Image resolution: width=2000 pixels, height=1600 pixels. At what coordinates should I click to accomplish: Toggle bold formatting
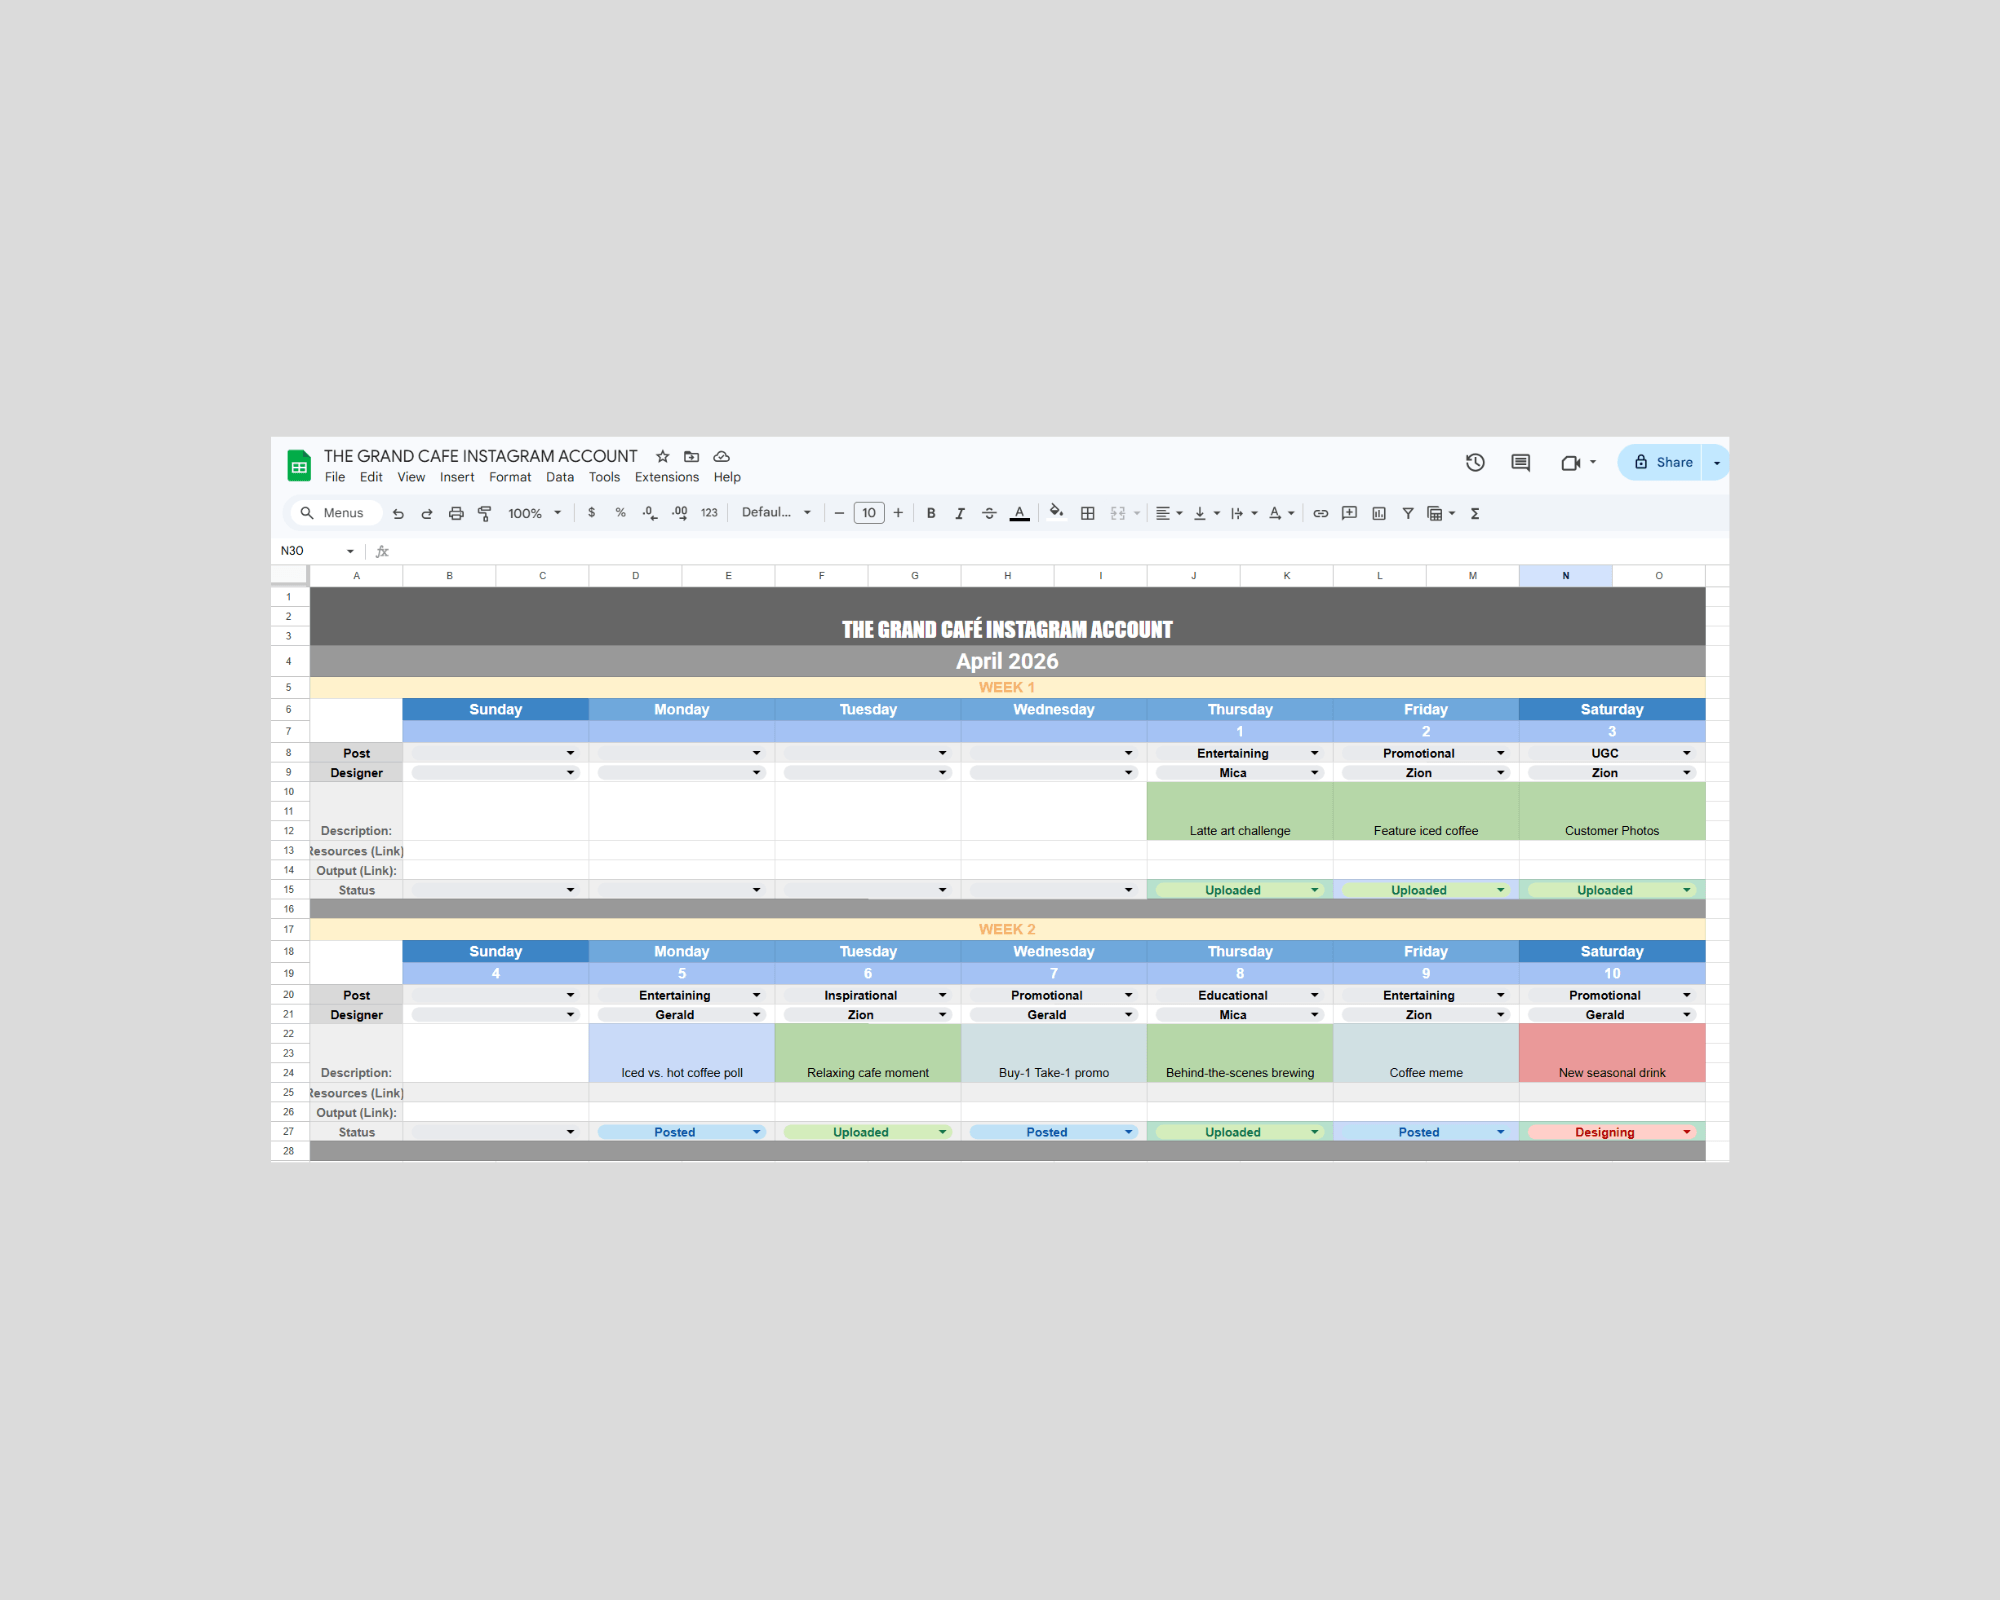tap(931, 513)
